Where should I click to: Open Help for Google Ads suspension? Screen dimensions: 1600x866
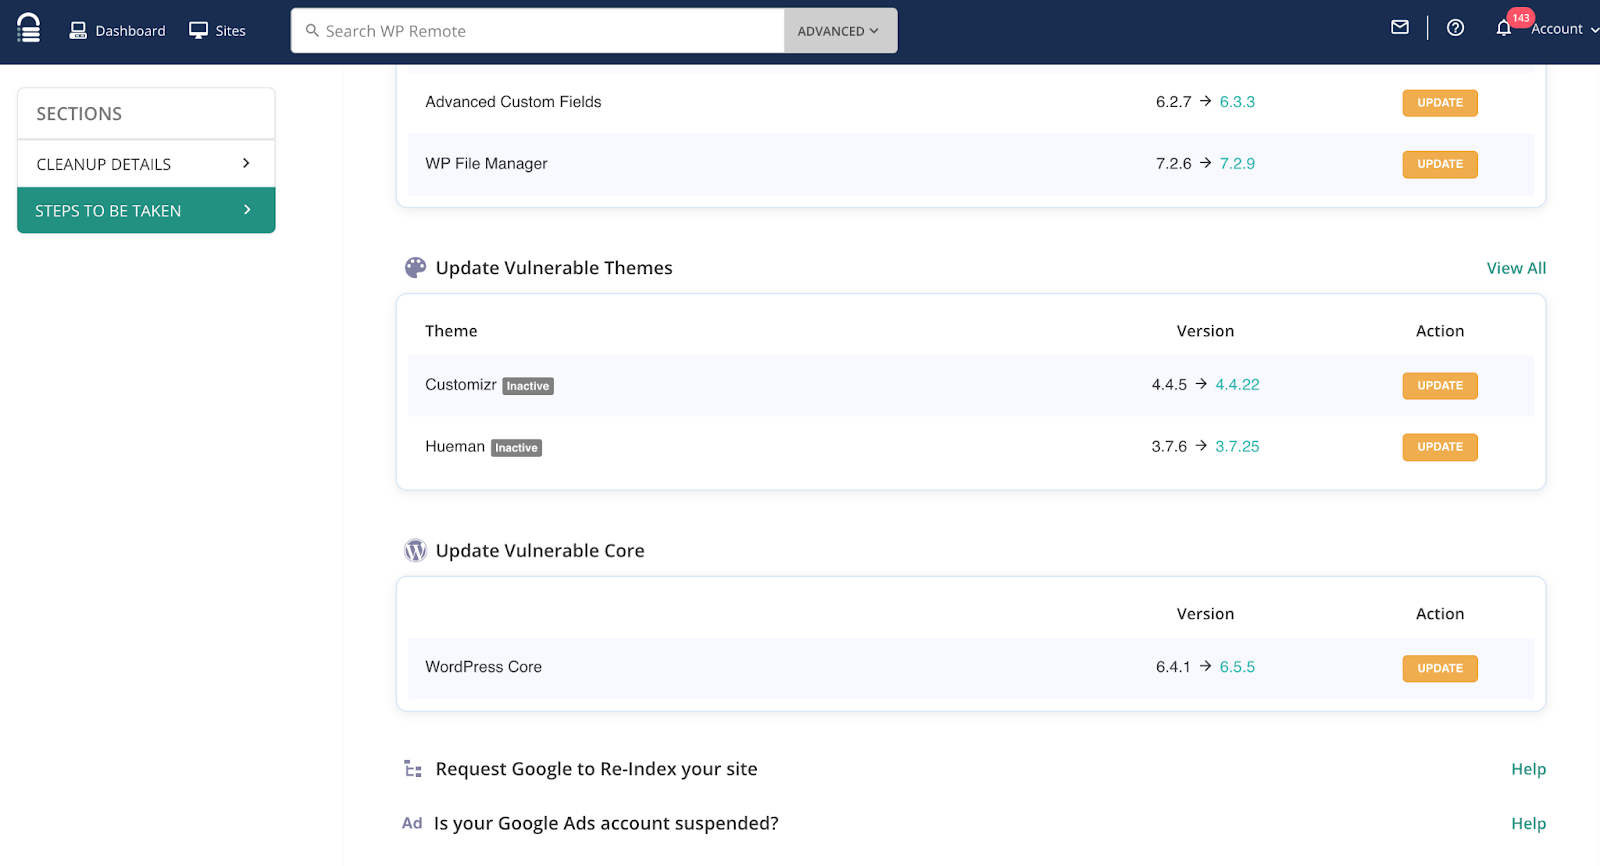click(x=1528, y=824)
